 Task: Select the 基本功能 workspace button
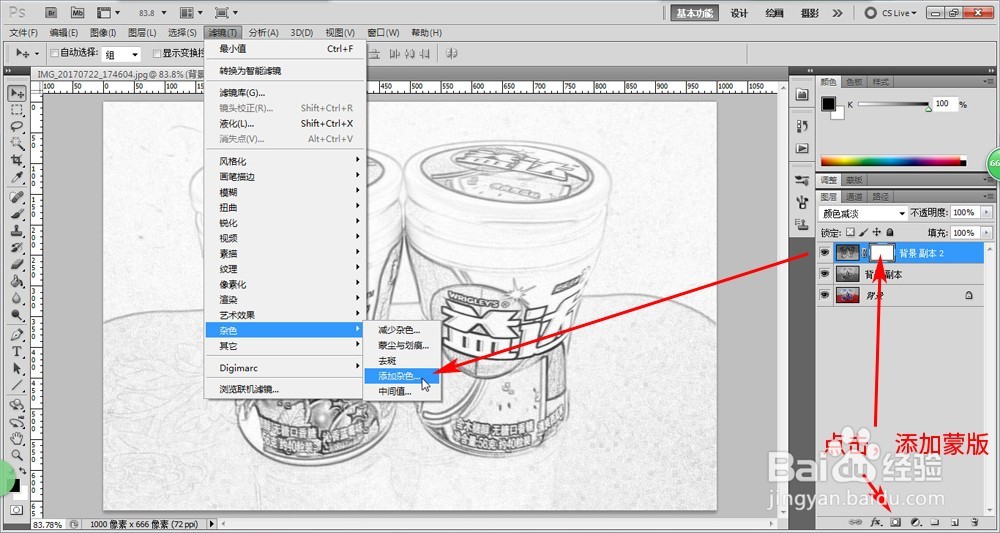695,13
